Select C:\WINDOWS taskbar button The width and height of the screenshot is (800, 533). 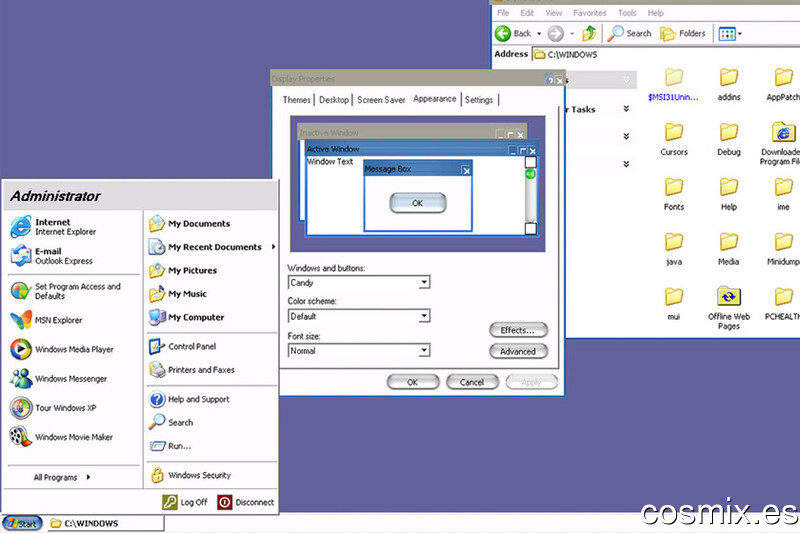click(x=106, y=523)
